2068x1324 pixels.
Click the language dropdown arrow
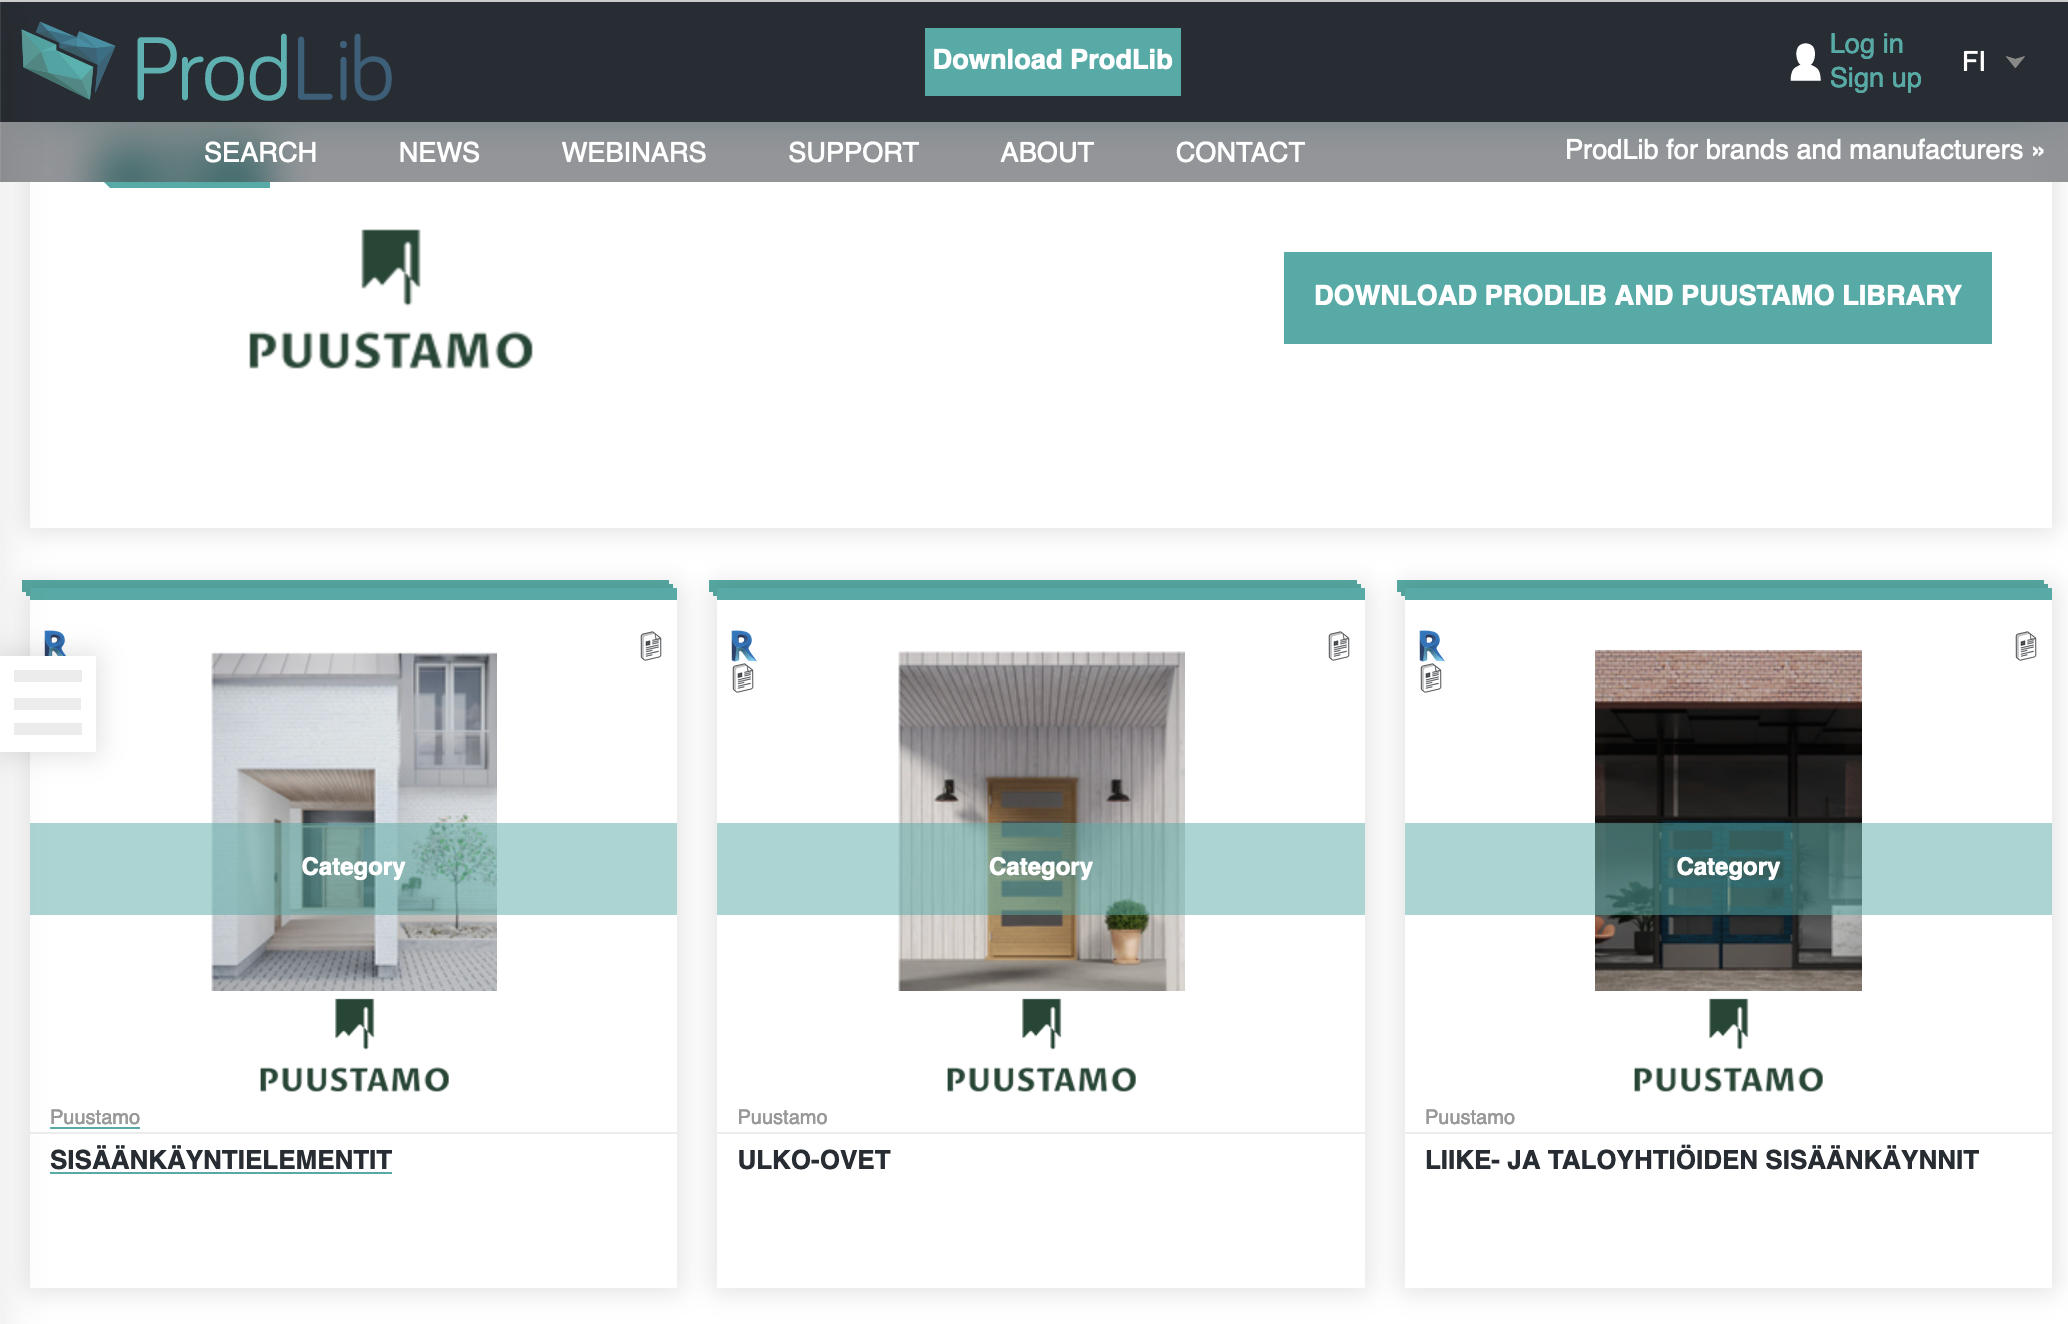[x=2015, y=62]
